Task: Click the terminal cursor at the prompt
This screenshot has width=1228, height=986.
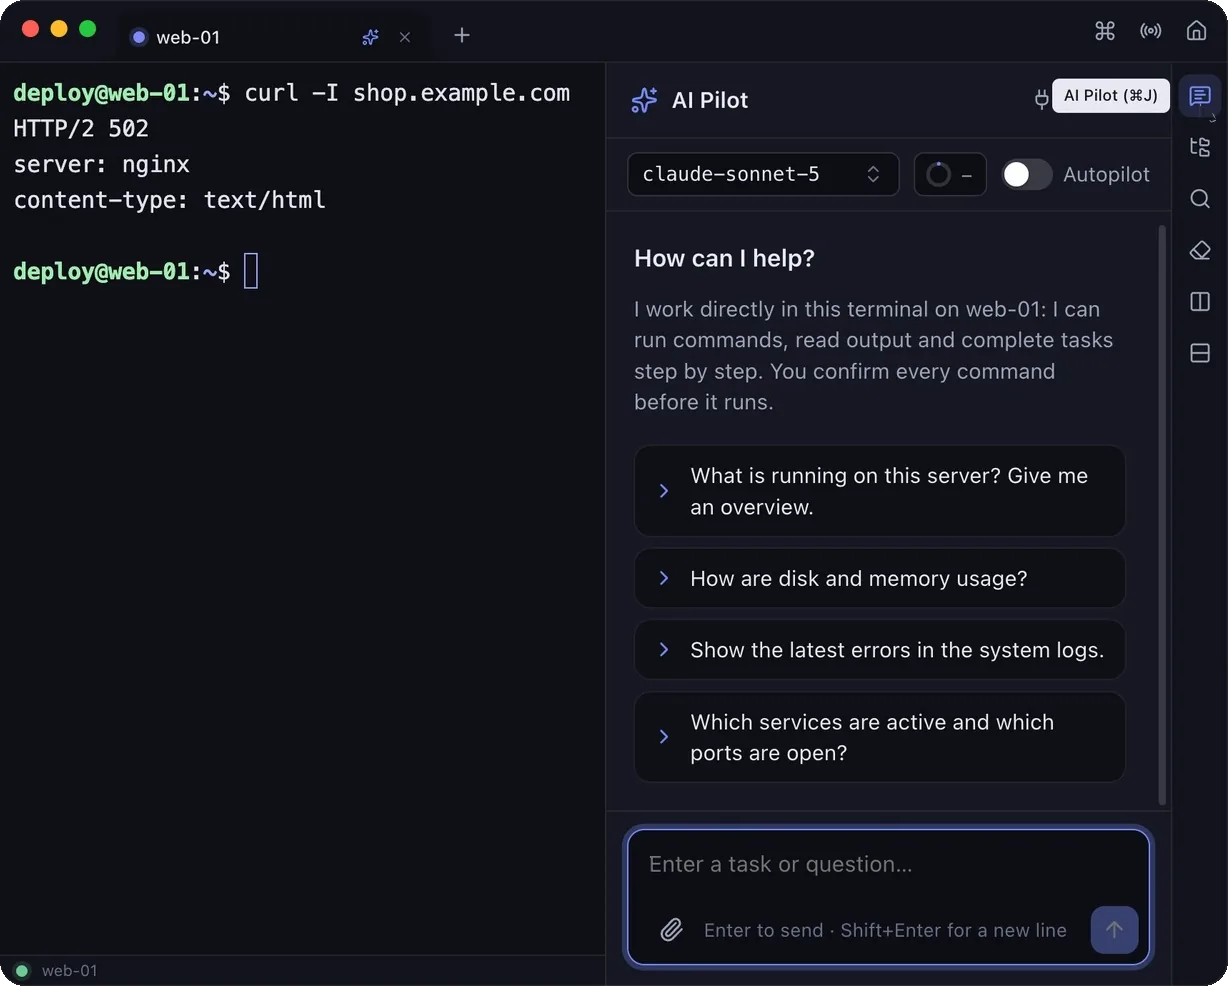Action: (x=251, y=271)
